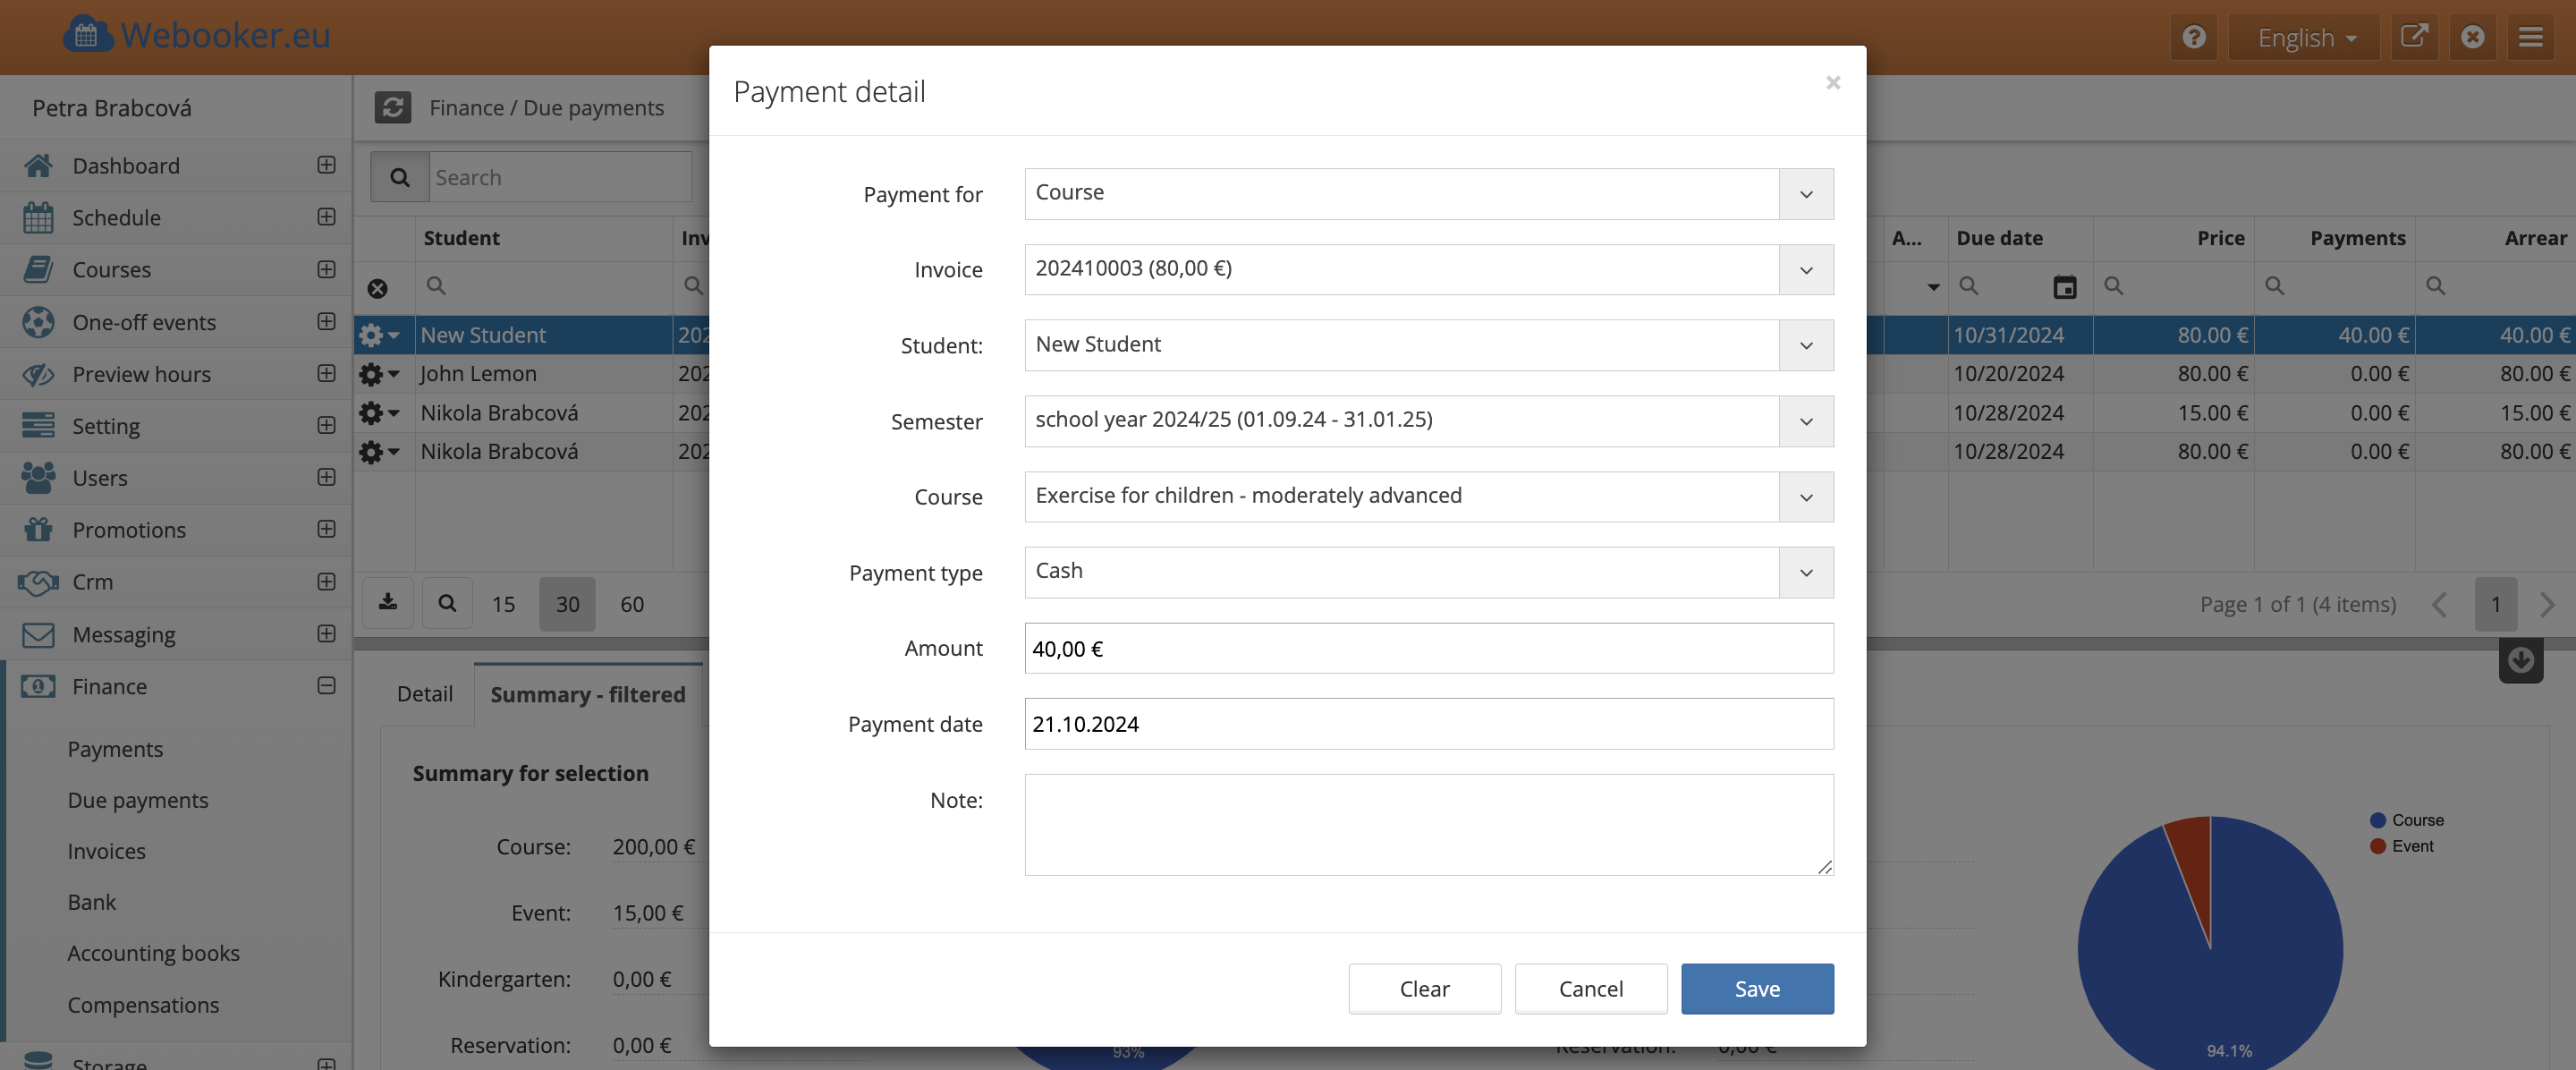Expand the Courses sidebar section

click(x=326, y=269)
